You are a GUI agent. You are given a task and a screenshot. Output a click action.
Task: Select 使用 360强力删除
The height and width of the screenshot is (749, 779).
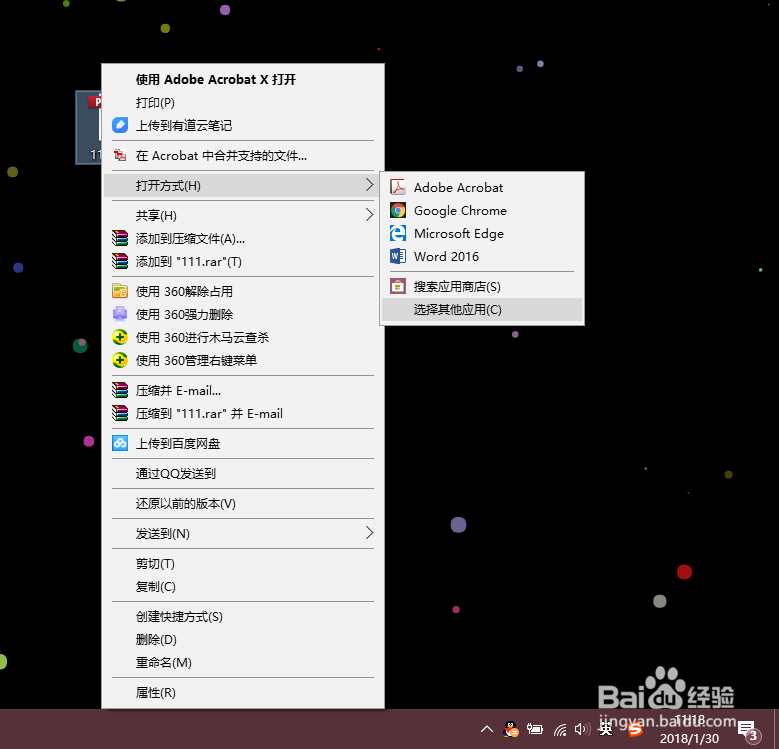pyautogui.click(x=243, y=314)
